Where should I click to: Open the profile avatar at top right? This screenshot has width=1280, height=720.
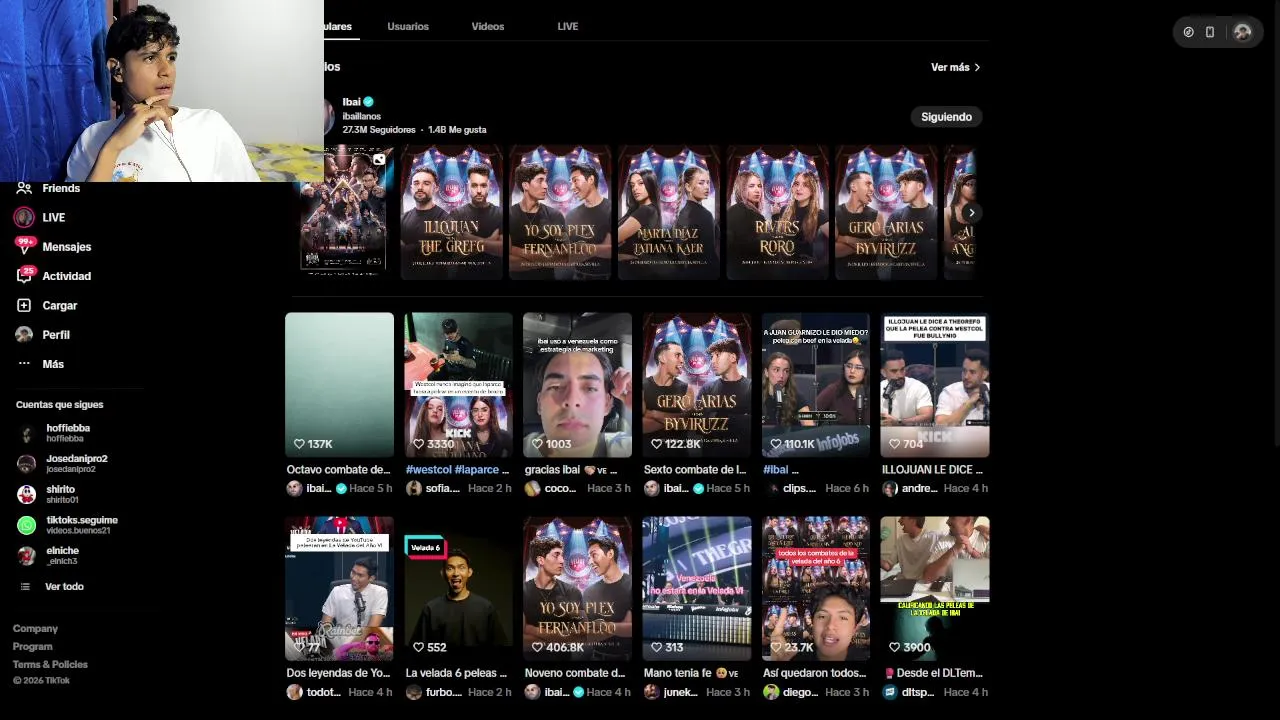tap(1243, 32)
